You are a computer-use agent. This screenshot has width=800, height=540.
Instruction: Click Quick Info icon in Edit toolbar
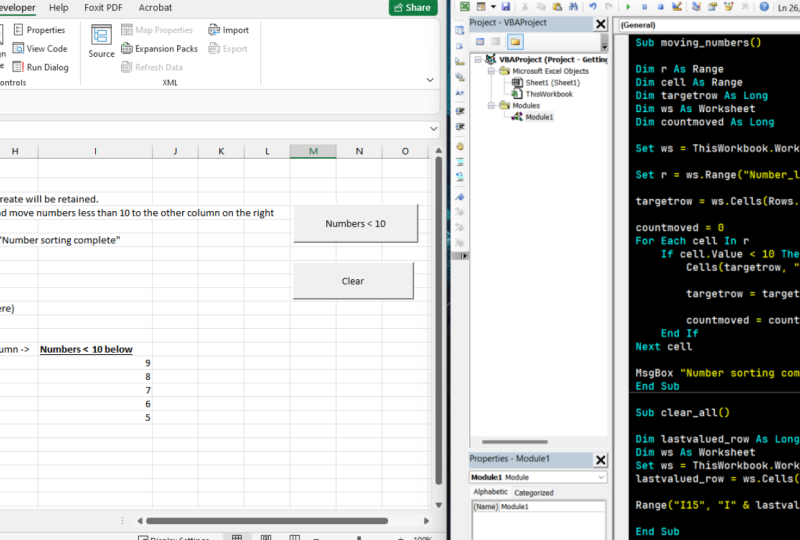tap(460, 62)
